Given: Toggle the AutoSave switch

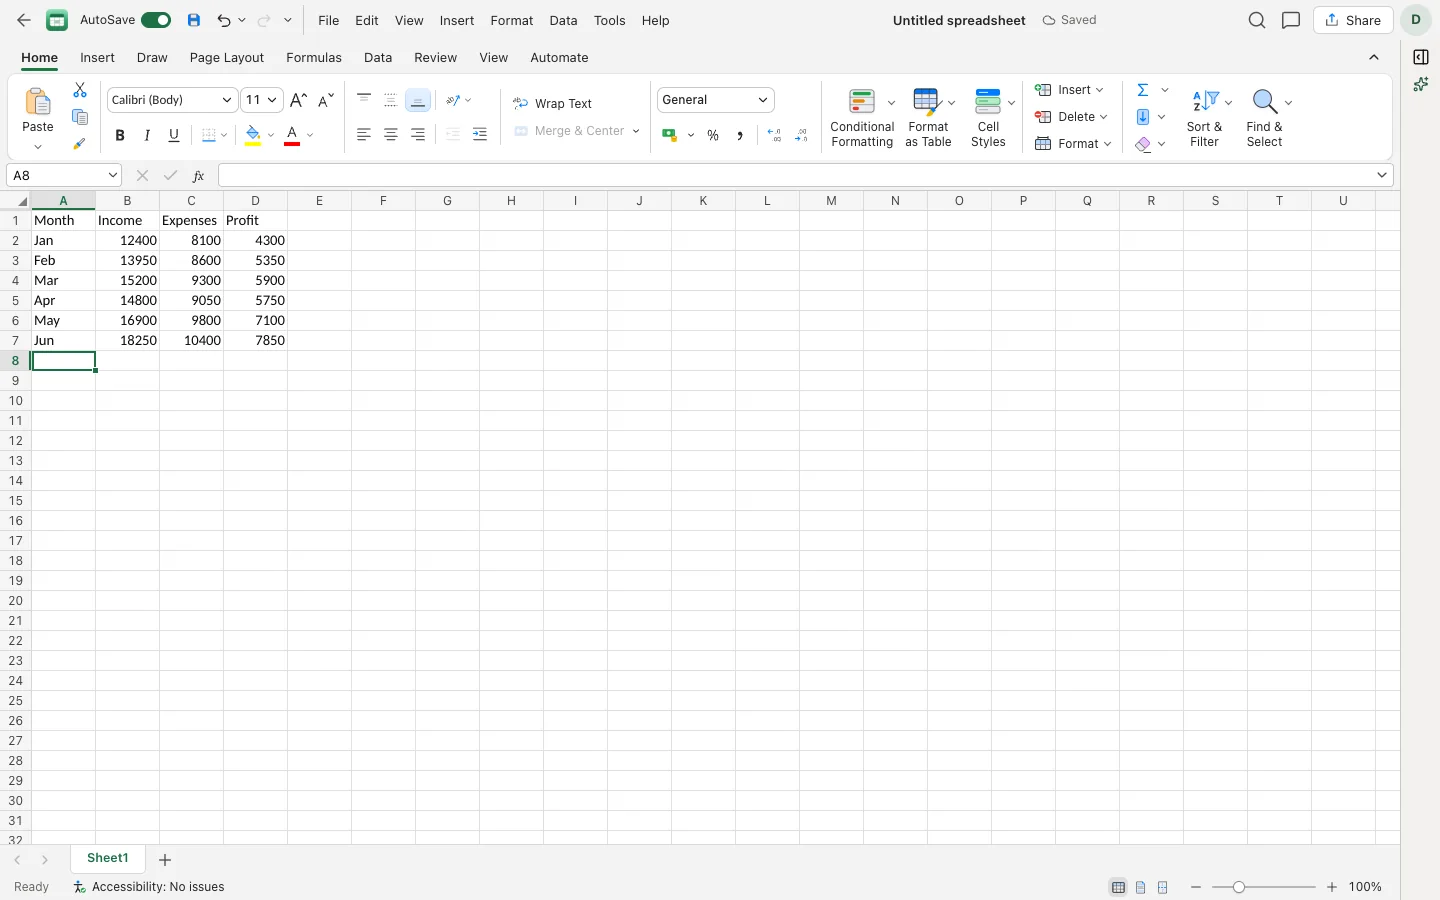Looking at the screenshot, I should [156, 20].
